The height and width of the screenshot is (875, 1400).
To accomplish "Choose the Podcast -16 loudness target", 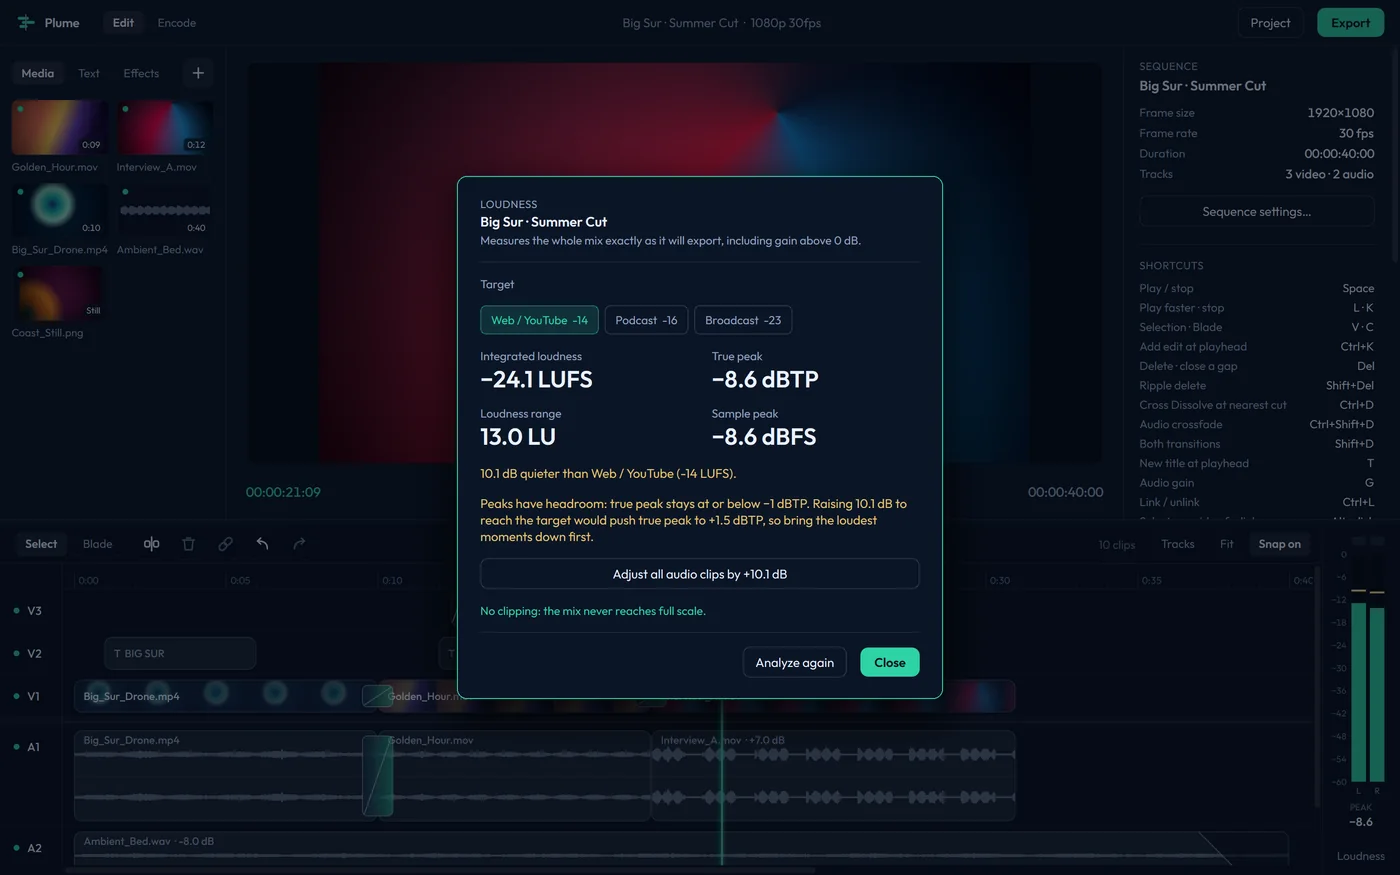I will pos(646,320).
